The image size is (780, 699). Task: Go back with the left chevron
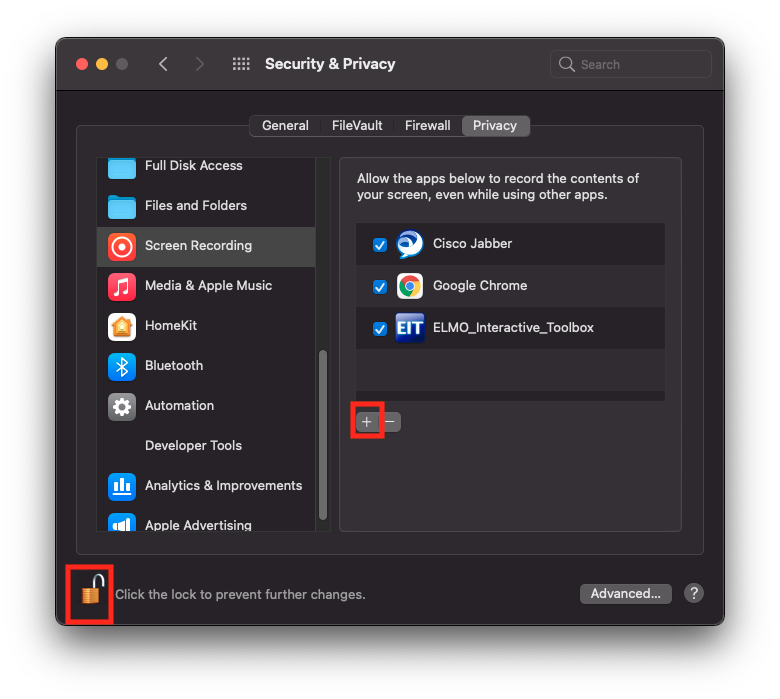click(163, 64)
